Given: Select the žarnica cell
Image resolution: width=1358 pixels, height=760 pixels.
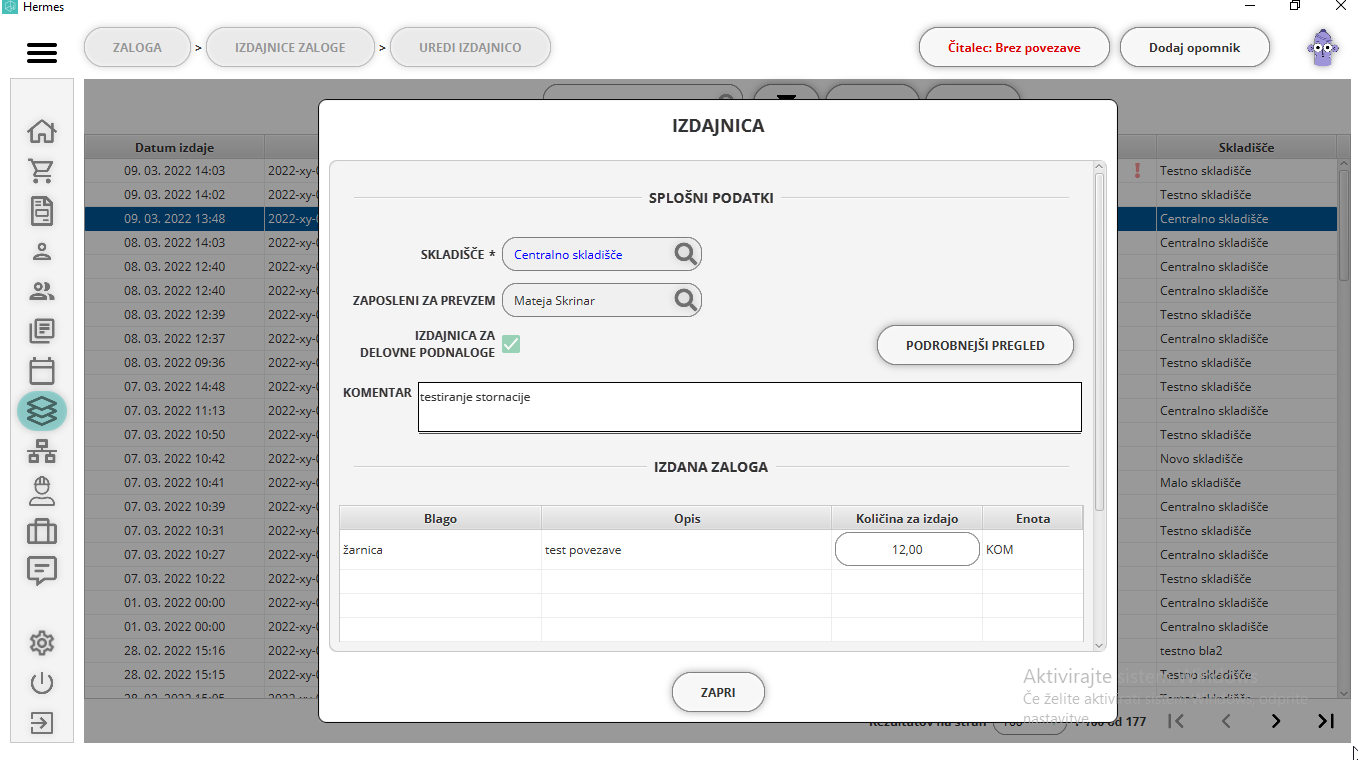Looking at the screenshot, I should pyautogui.click(x=440, y=549).
